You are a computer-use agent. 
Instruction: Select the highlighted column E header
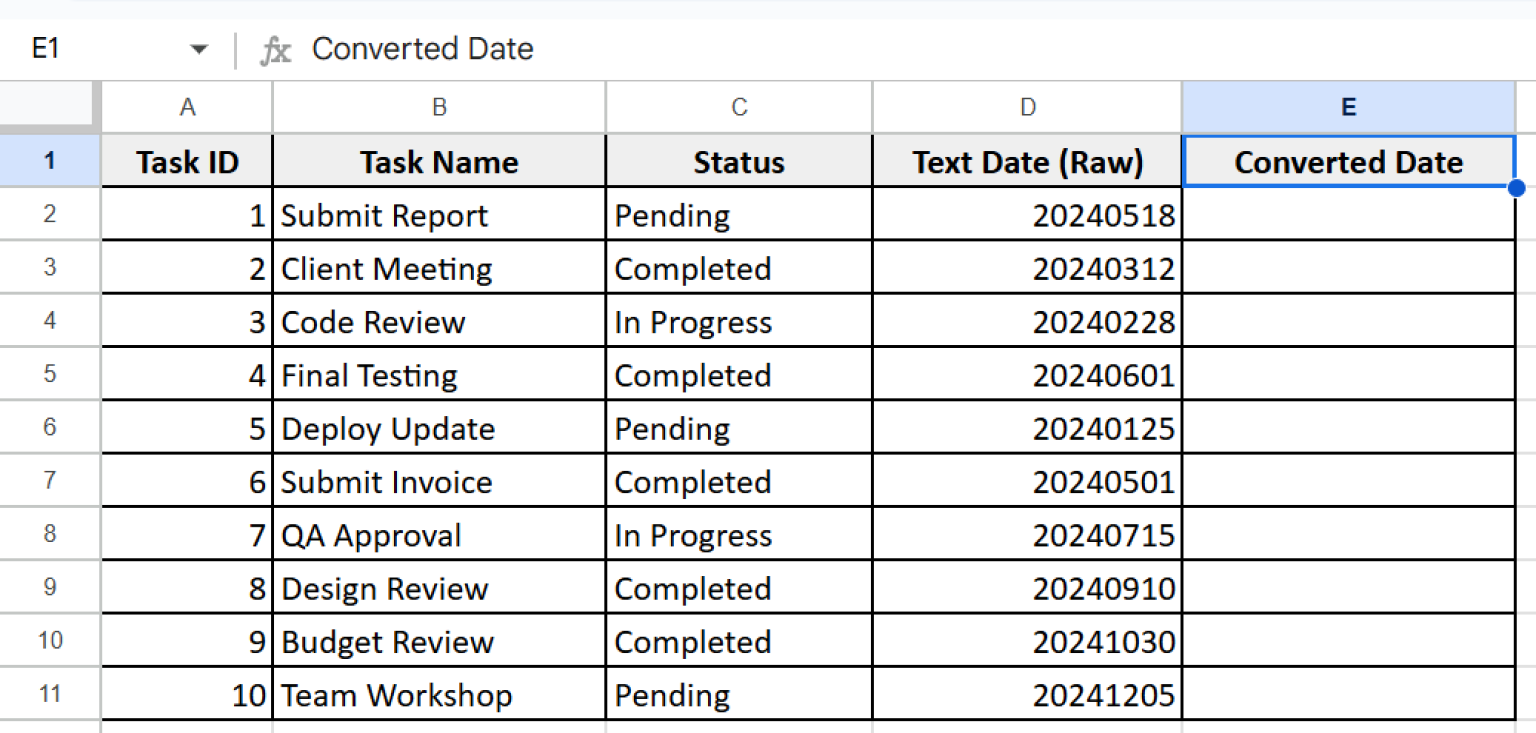point(1348,106)
